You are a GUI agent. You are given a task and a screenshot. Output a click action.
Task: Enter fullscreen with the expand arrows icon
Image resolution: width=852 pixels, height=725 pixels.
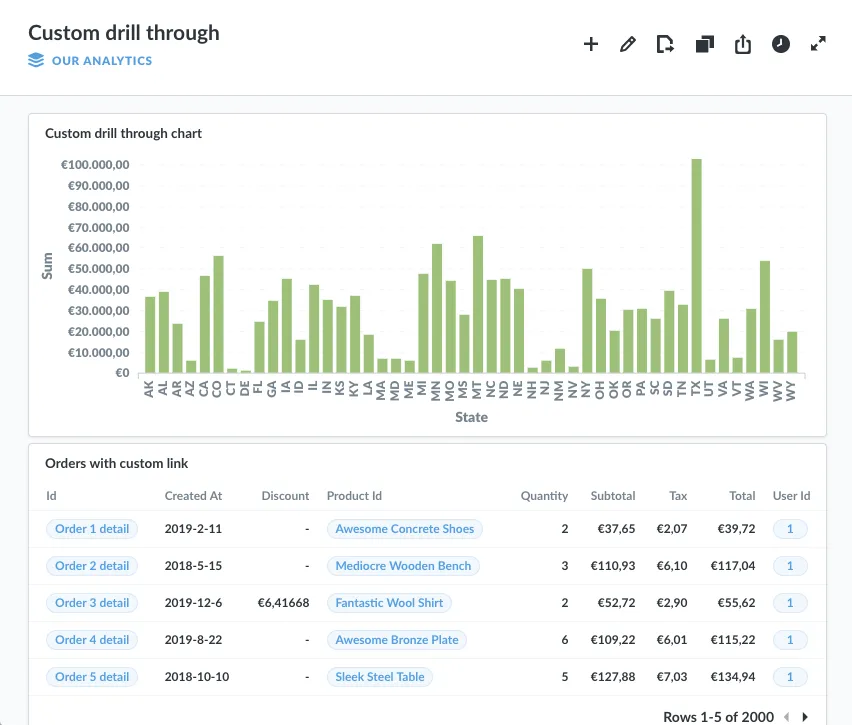pyautogui.click(x=818, y=43)
